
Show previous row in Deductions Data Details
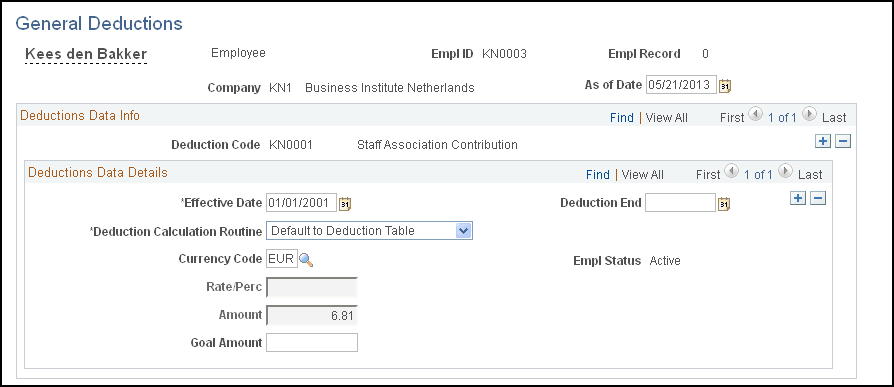(731, 170)
